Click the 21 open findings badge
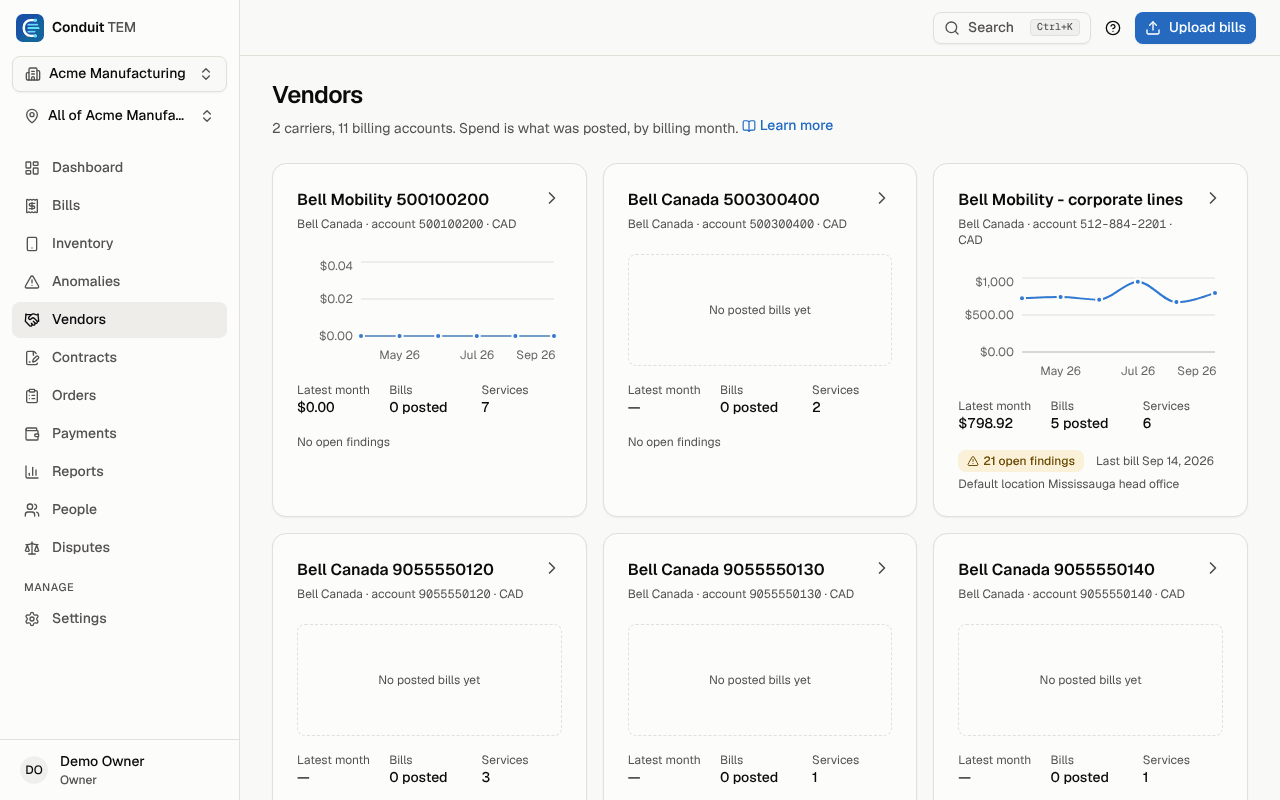This screenshot has width=1280, height=800. (x=1020, y=461)
